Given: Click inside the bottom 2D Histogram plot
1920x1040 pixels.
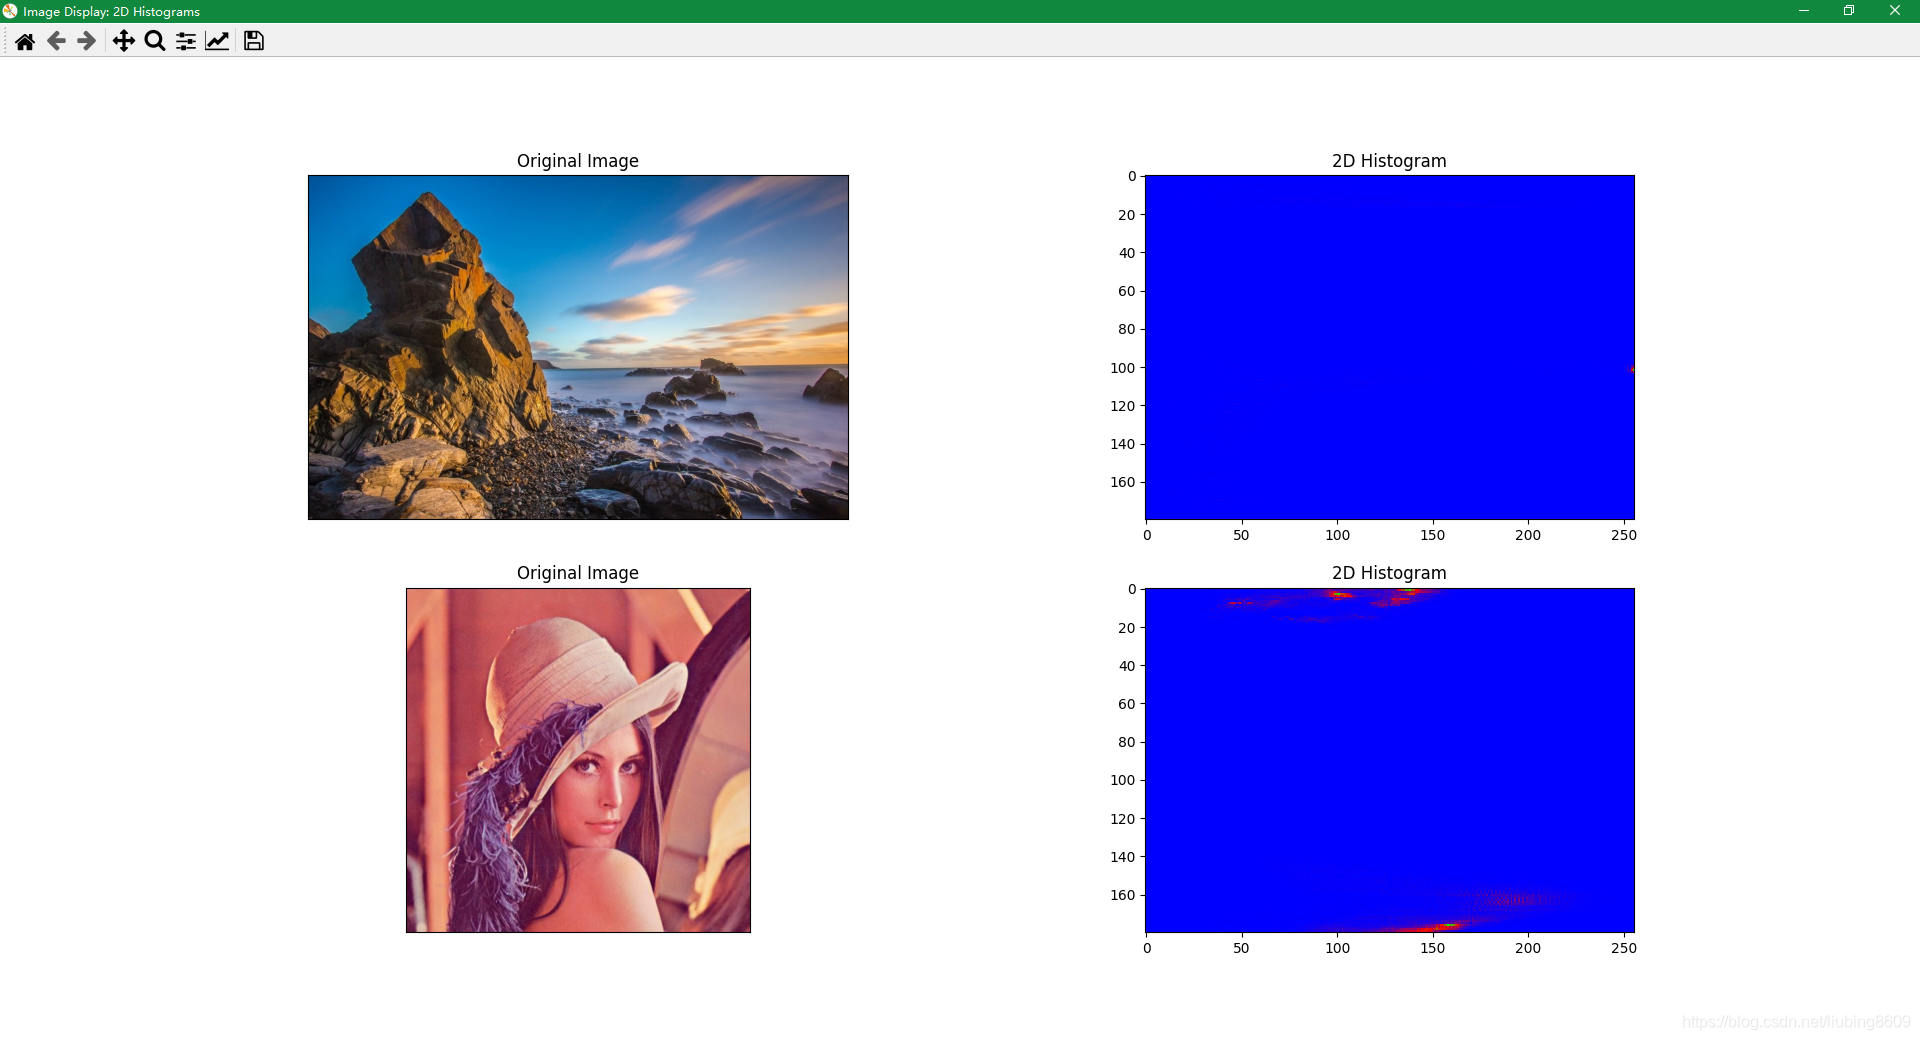Looking at the screenshot, I should pos(1388,760).
